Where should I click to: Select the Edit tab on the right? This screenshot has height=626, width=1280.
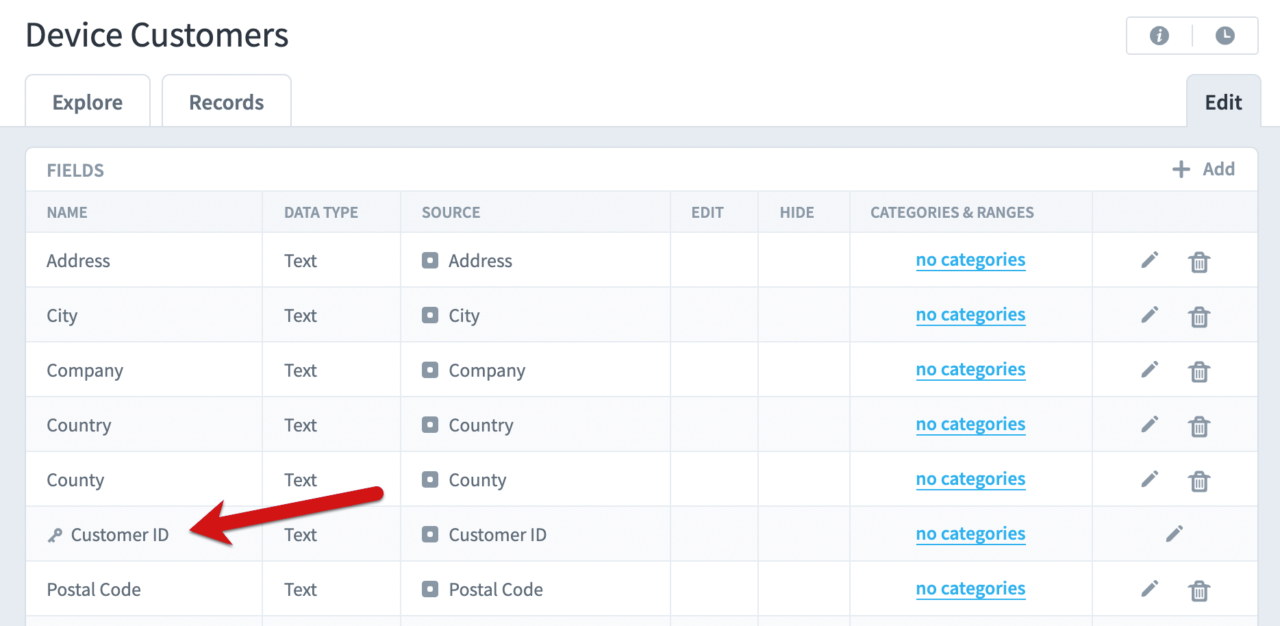1223,101
